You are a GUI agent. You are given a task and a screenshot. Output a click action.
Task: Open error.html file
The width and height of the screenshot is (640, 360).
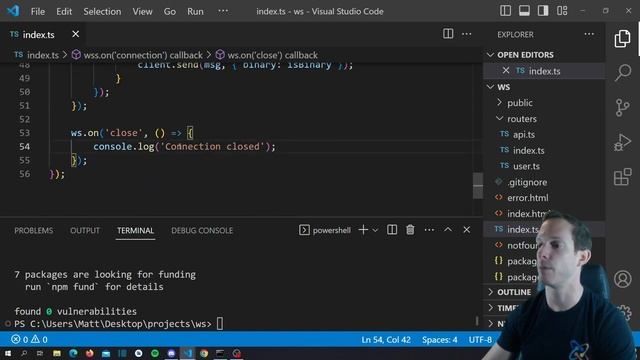pos(528,198)
